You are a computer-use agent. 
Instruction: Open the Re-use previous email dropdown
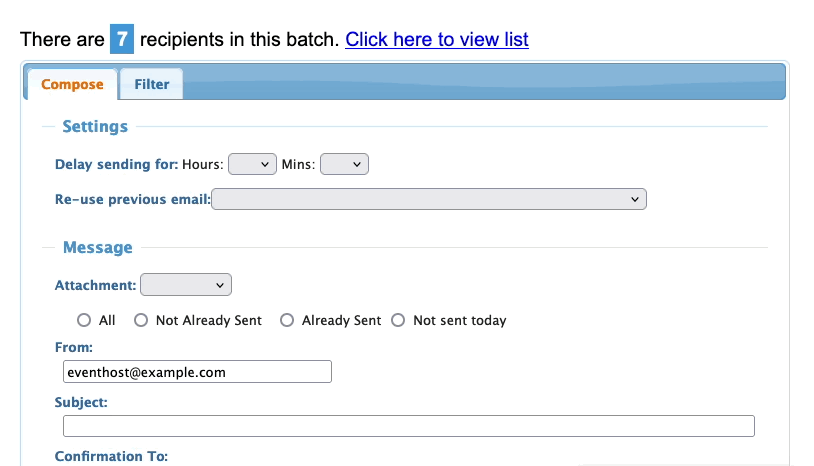tap(429, 199)
